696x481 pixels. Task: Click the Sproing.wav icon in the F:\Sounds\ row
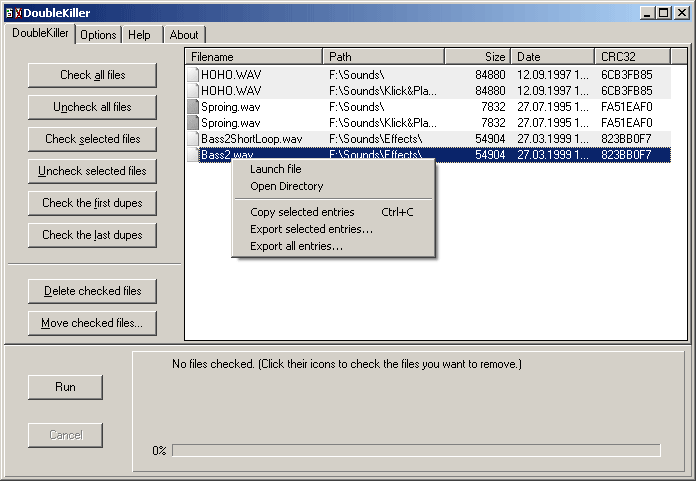click(x=193, y=106)
